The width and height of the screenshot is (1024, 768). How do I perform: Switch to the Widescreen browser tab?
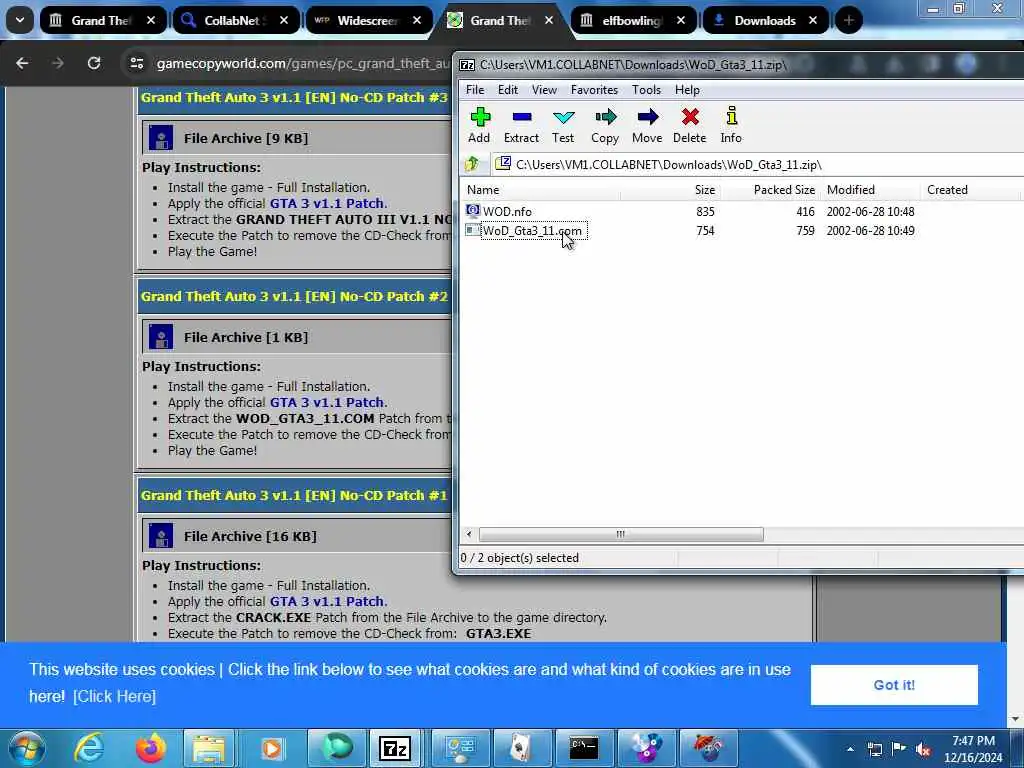[x=368, y=20]
